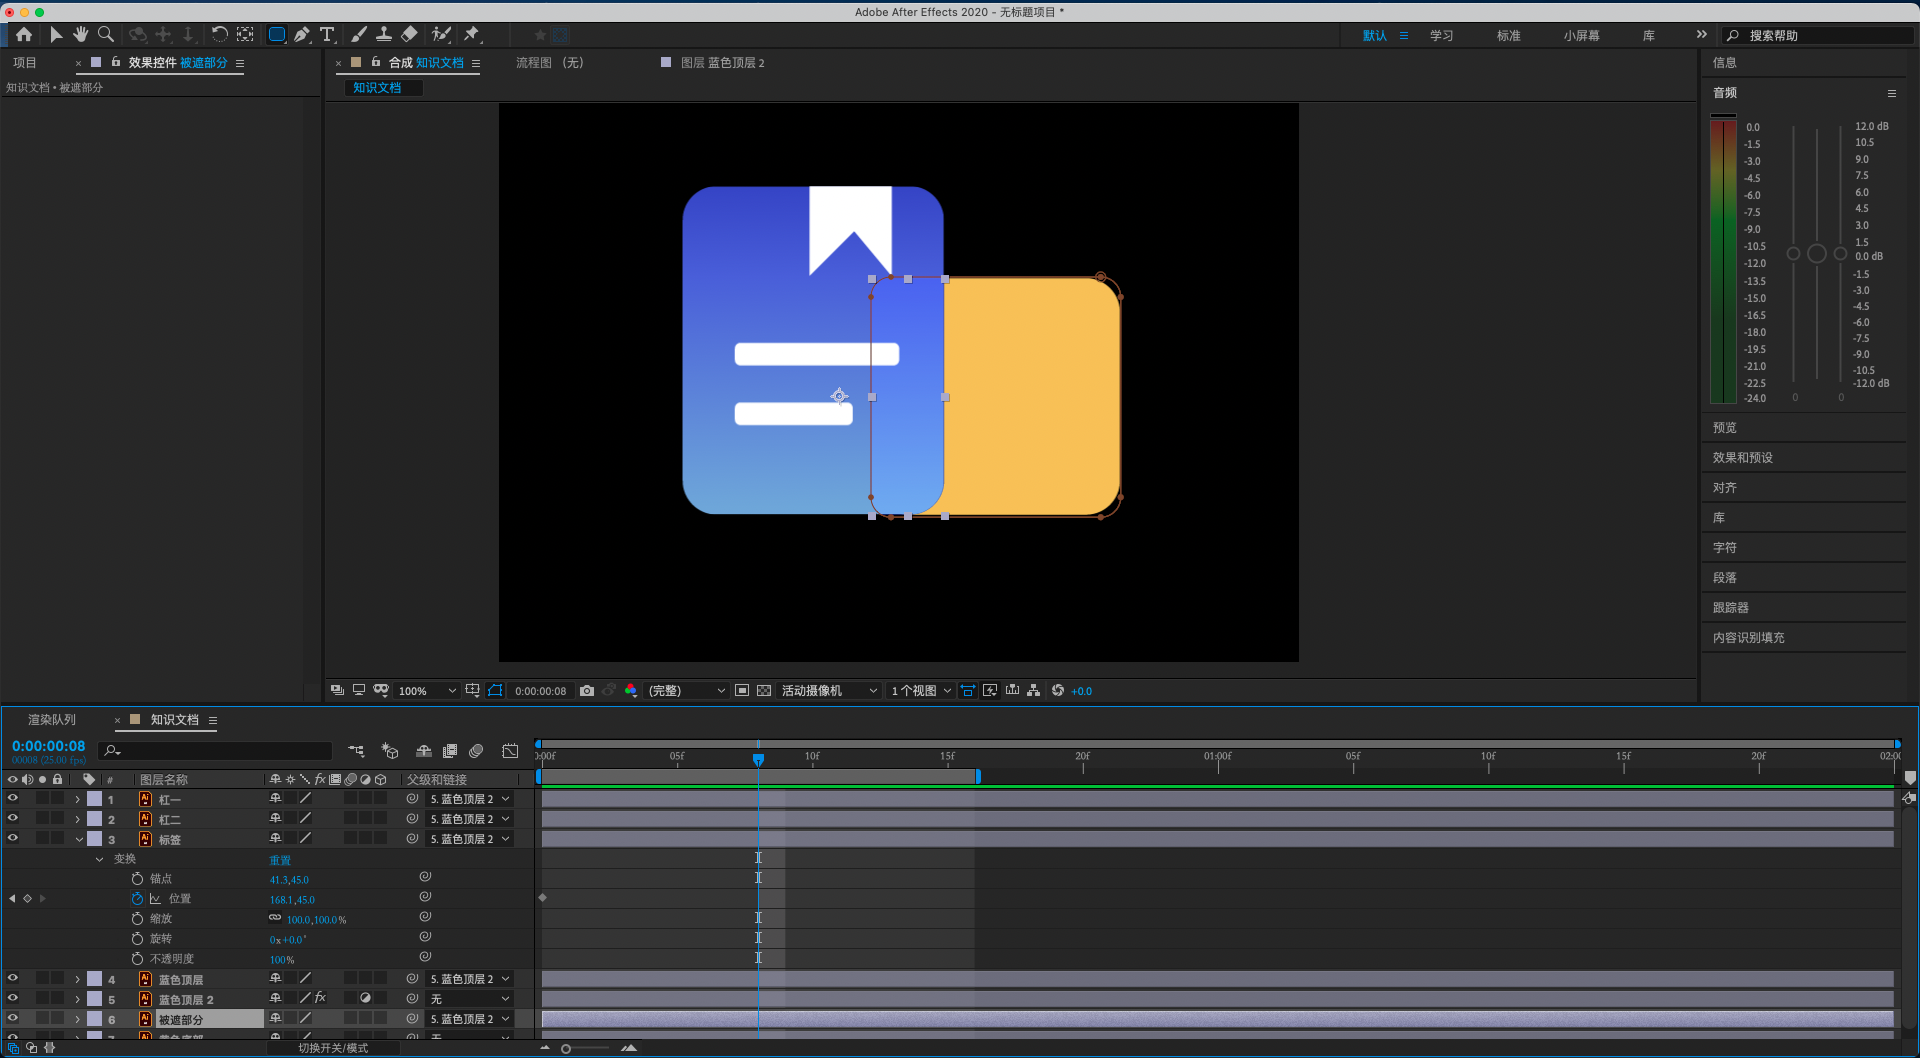1920x1058 pixels.
Task: Select the Roto Brush tool
Action: [x=441, y=35]
